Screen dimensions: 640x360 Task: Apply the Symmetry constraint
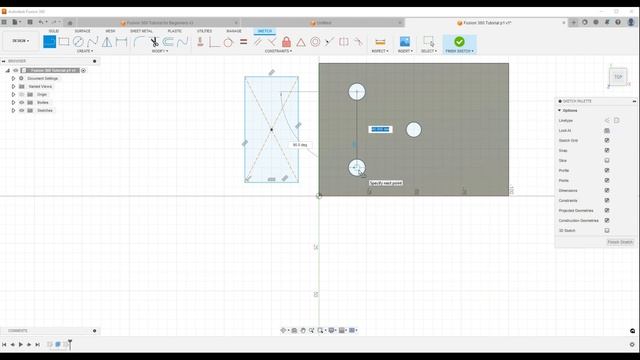[344, 42]
